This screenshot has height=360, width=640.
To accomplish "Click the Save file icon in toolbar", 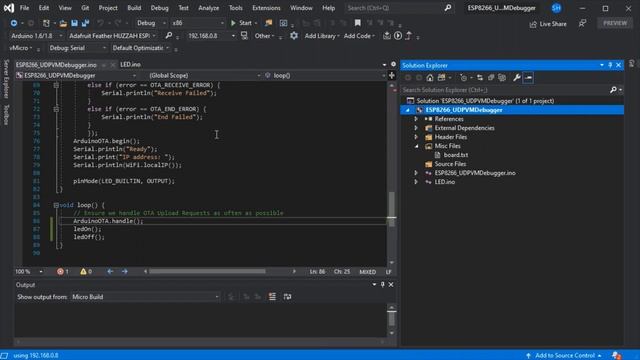I will 74,23.
